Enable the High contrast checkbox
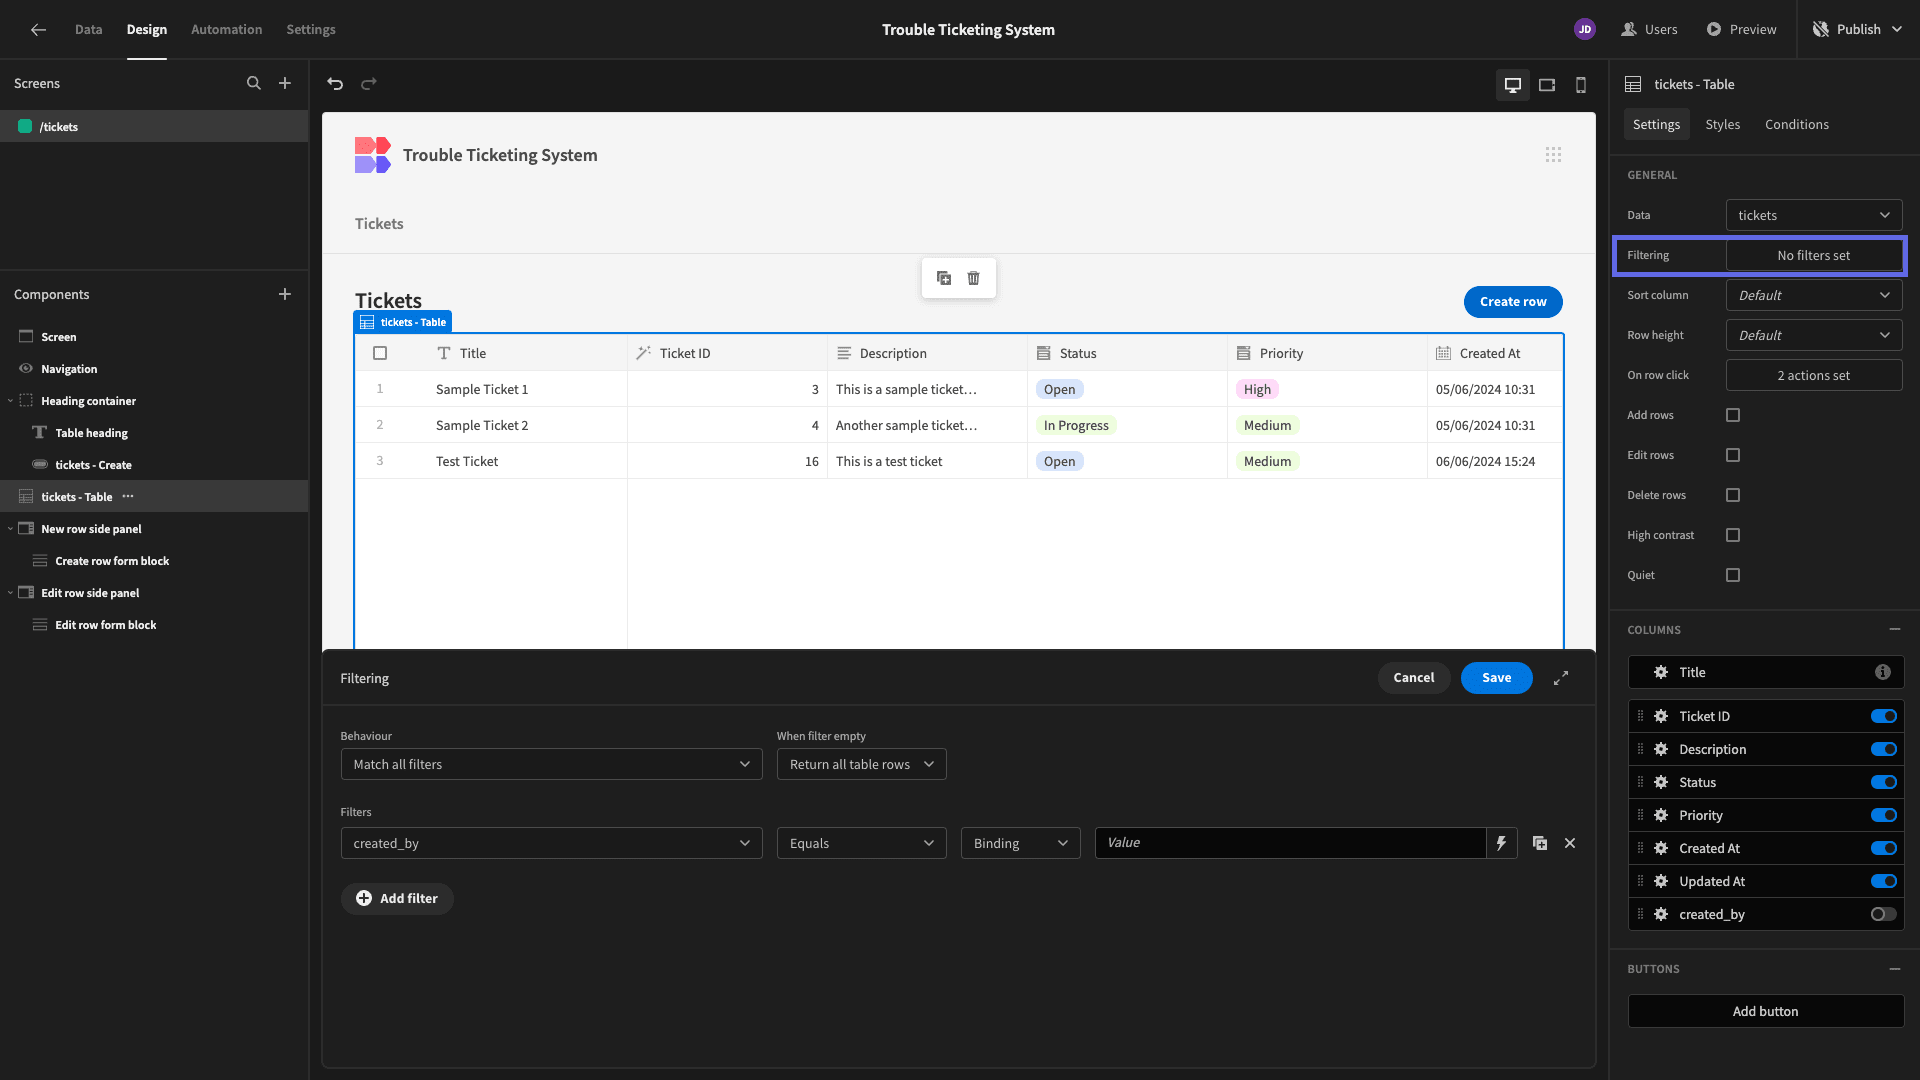This screenshot has height=1080, width=1920. point(1733,535)
